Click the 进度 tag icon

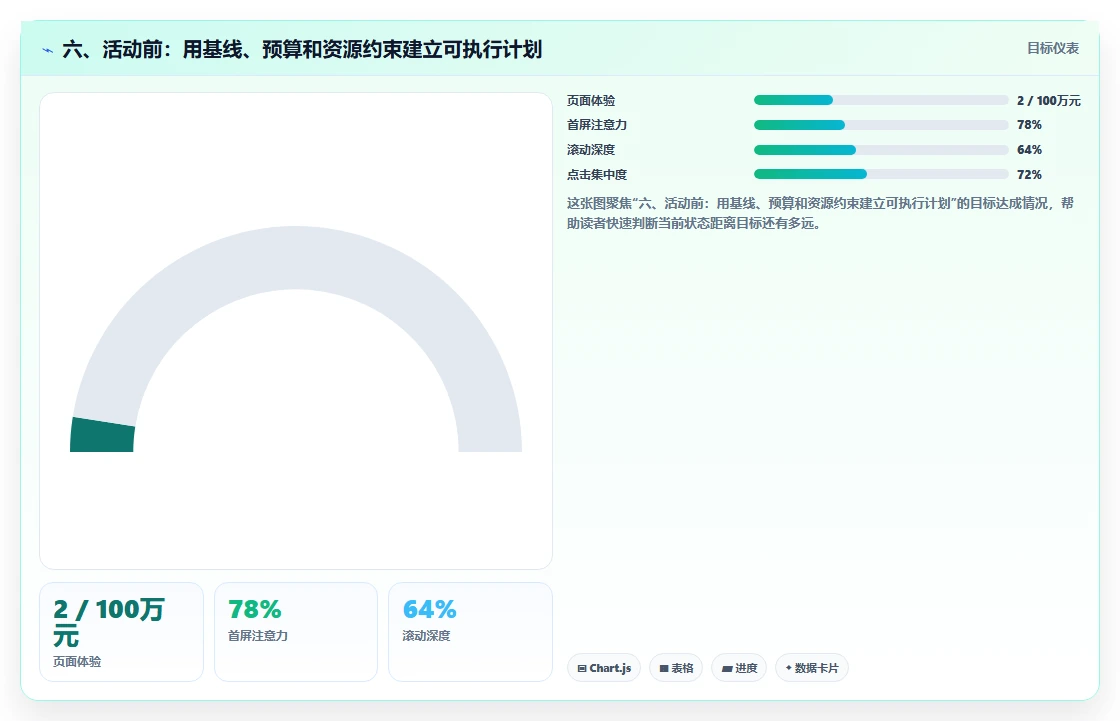[x=726, y=669]
